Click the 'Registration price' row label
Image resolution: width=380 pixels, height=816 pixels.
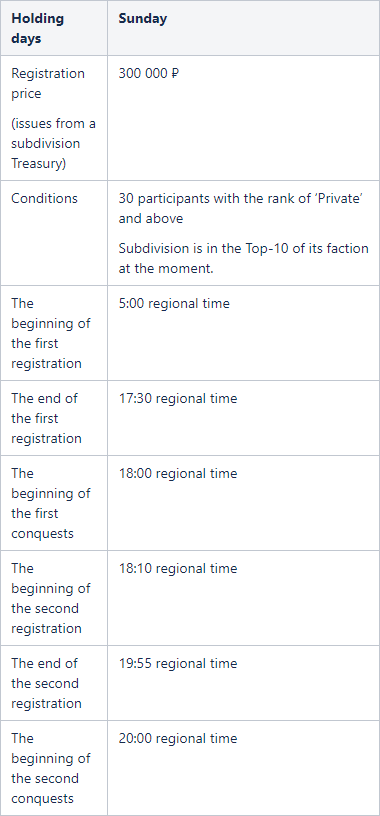tap(48, 83)
